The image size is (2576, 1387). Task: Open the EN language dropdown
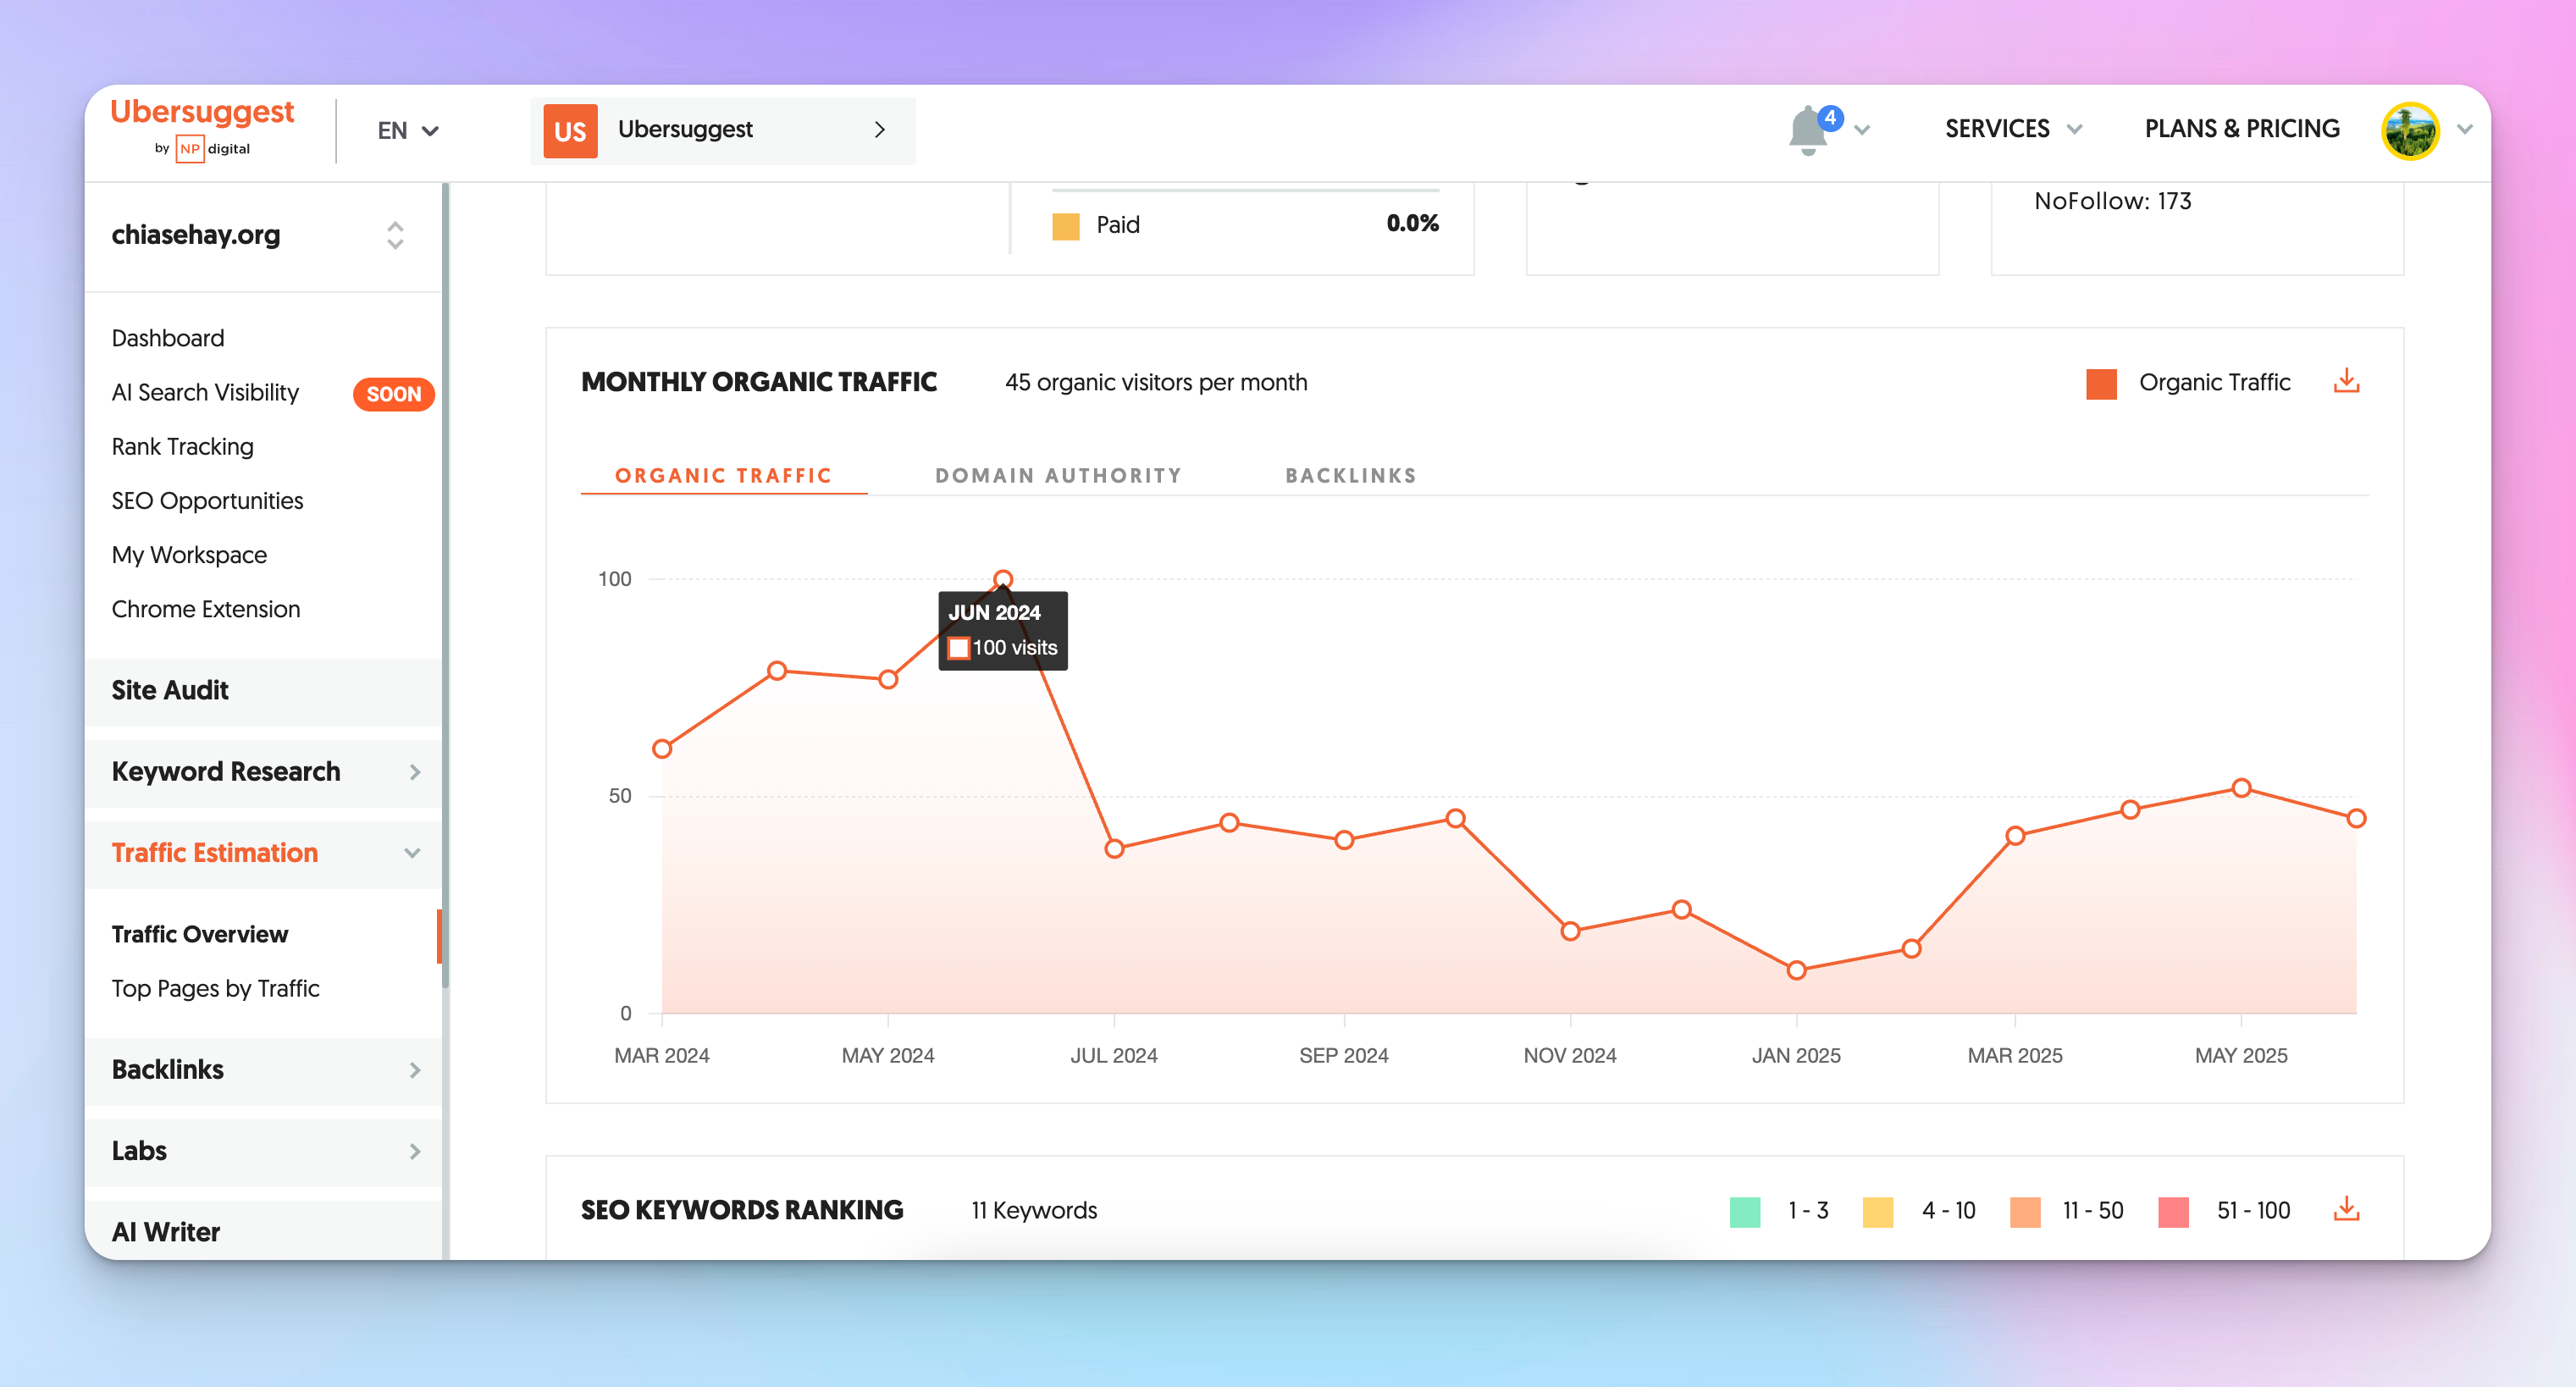coord(408,131)
